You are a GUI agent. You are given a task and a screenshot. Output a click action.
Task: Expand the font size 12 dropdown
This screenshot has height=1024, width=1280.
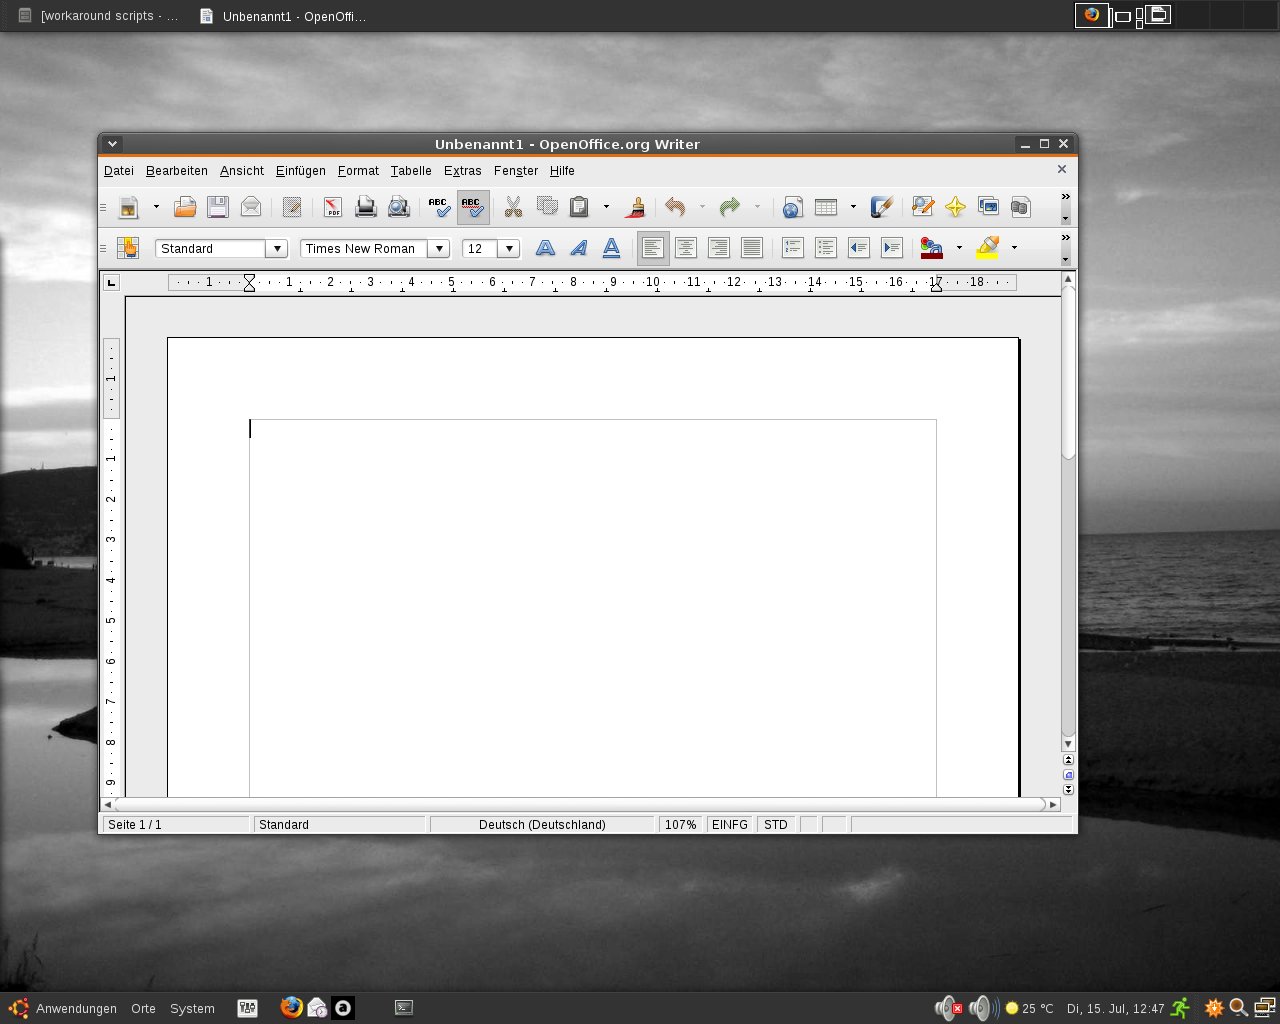point(509,249)
